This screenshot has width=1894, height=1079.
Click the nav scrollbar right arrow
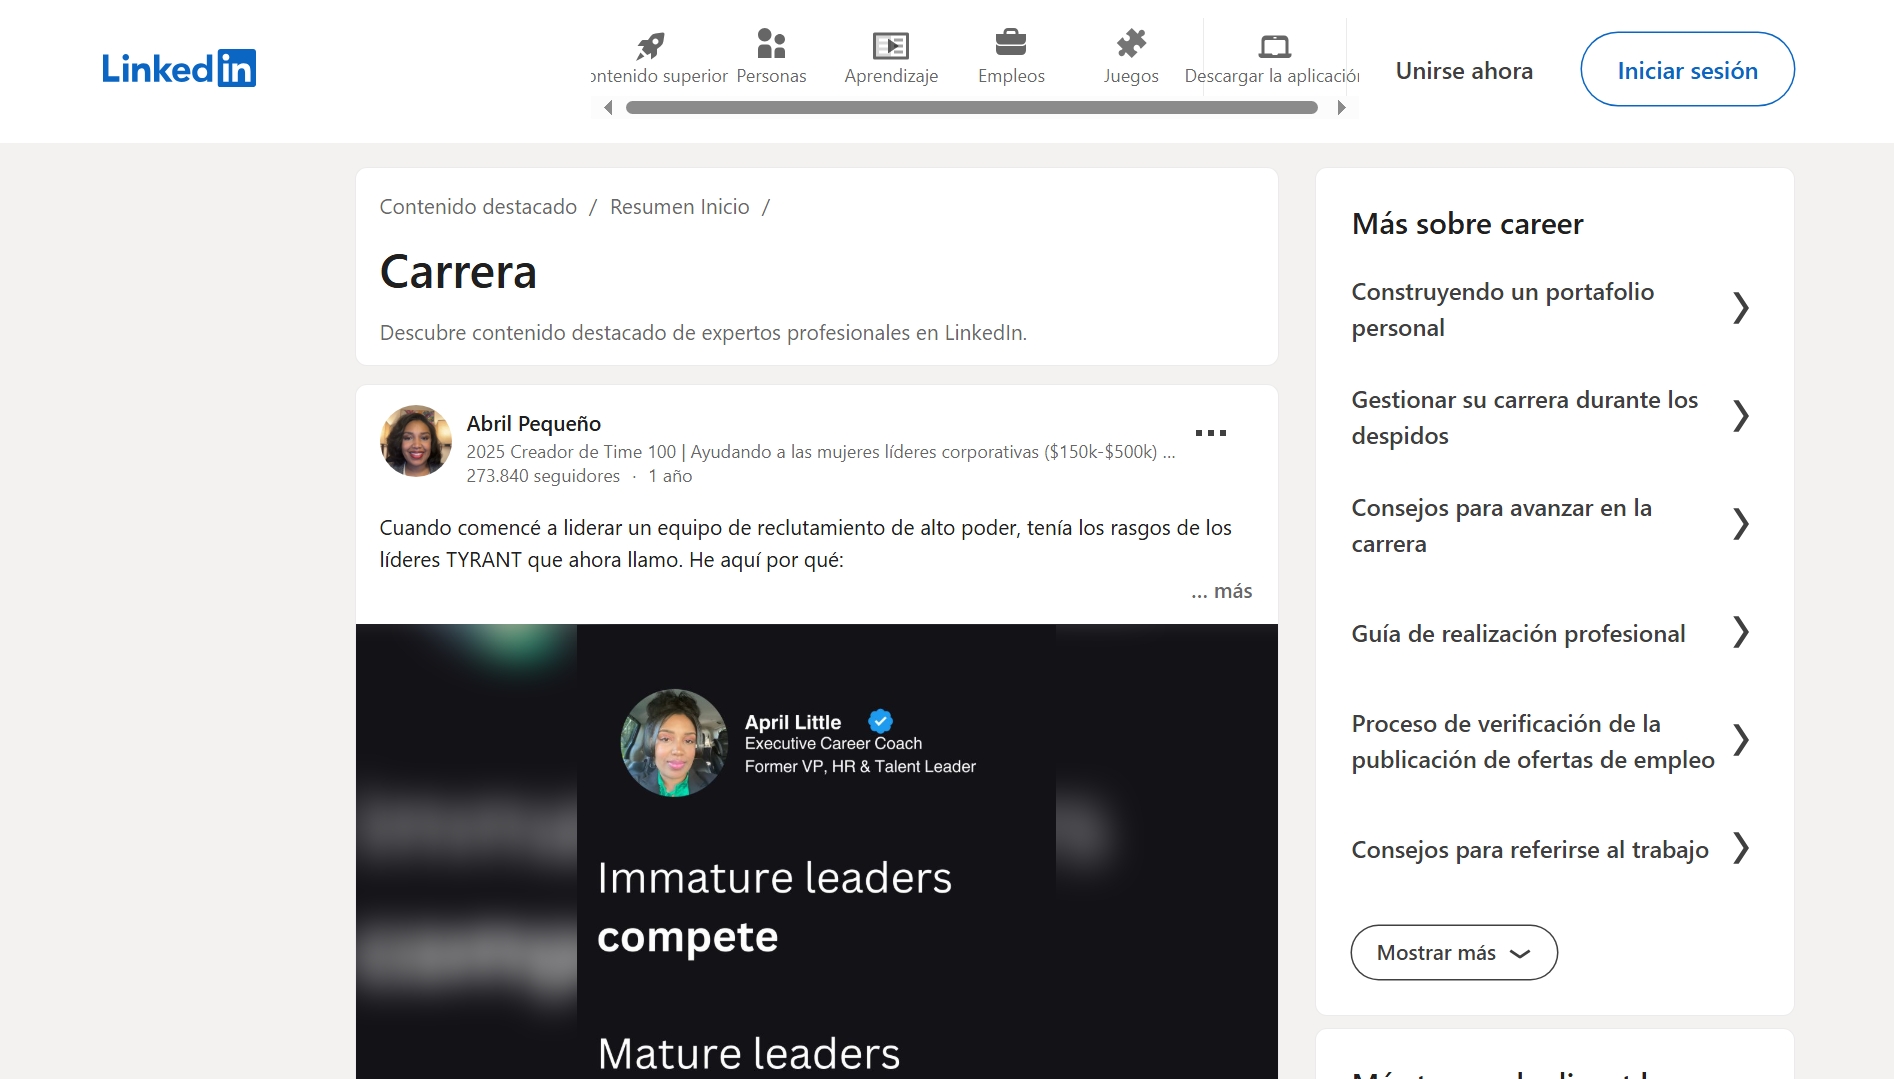(1341, 108)
